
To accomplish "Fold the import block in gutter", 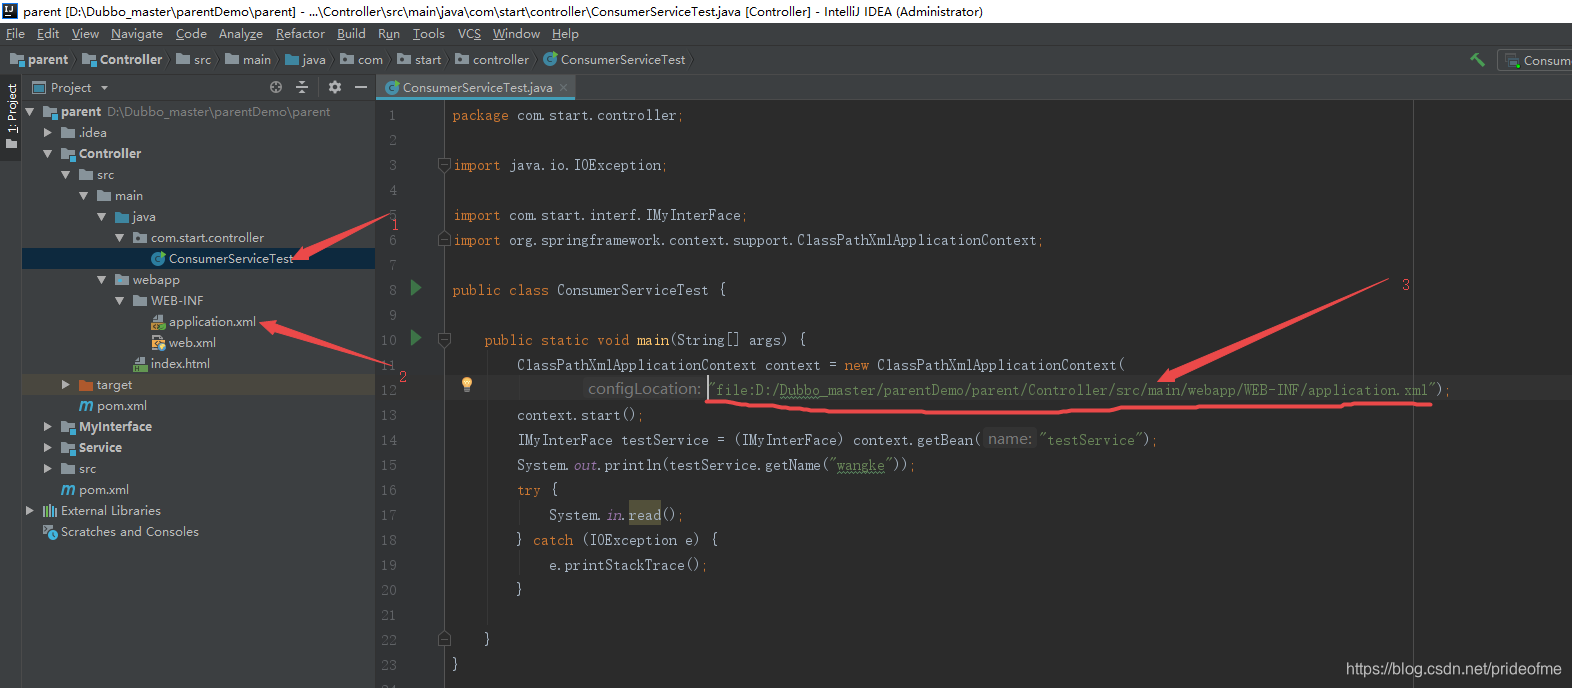I will click(x=444, y=165).
